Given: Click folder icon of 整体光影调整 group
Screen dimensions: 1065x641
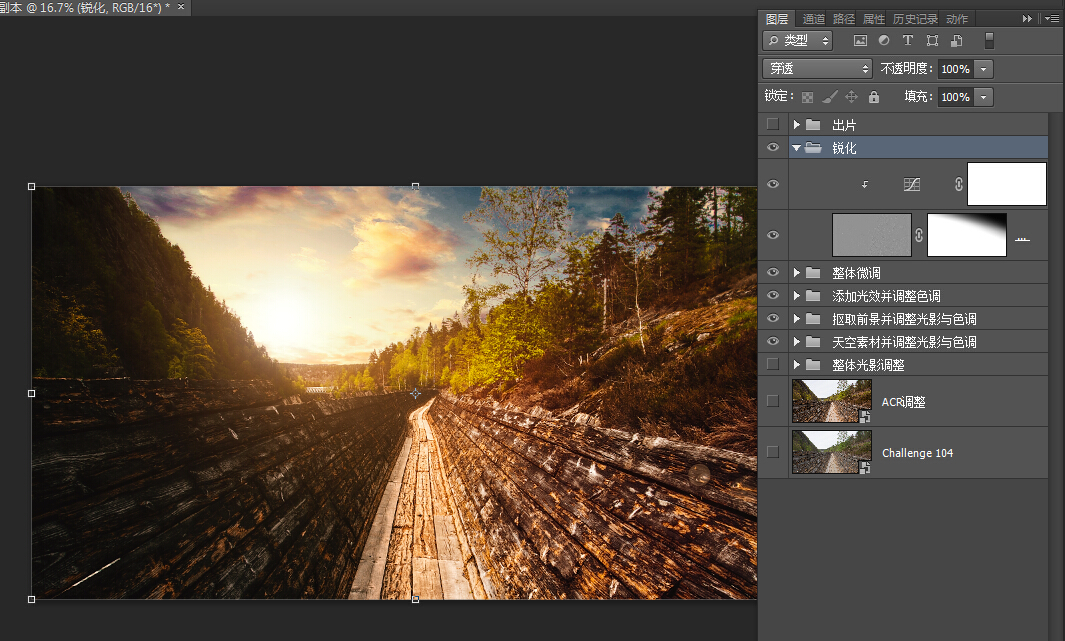Looking at the screenshot, I should point(813,365).
